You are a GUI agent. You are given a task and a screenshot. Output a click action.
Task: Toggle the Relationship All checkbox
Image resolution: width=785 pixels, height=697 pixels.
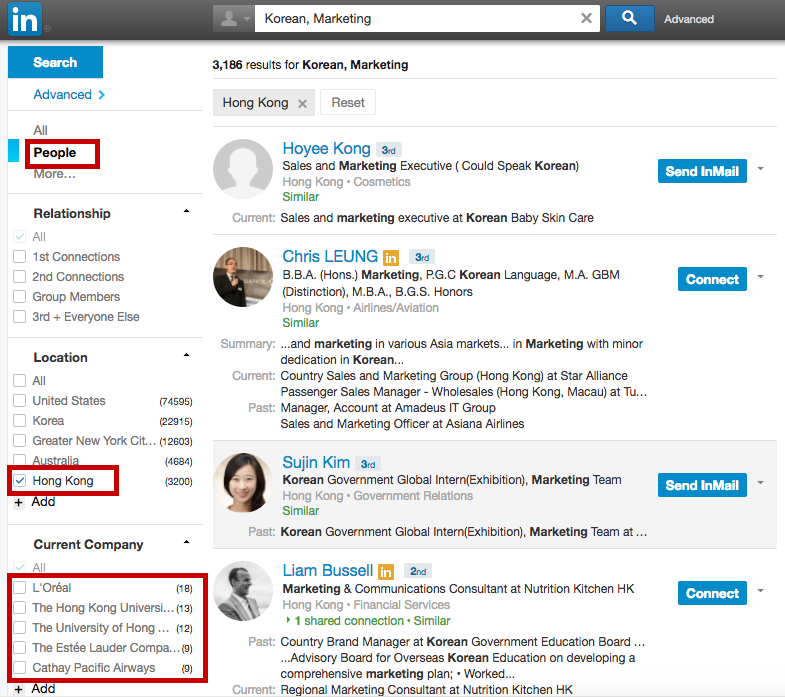[x=20, y=236]
